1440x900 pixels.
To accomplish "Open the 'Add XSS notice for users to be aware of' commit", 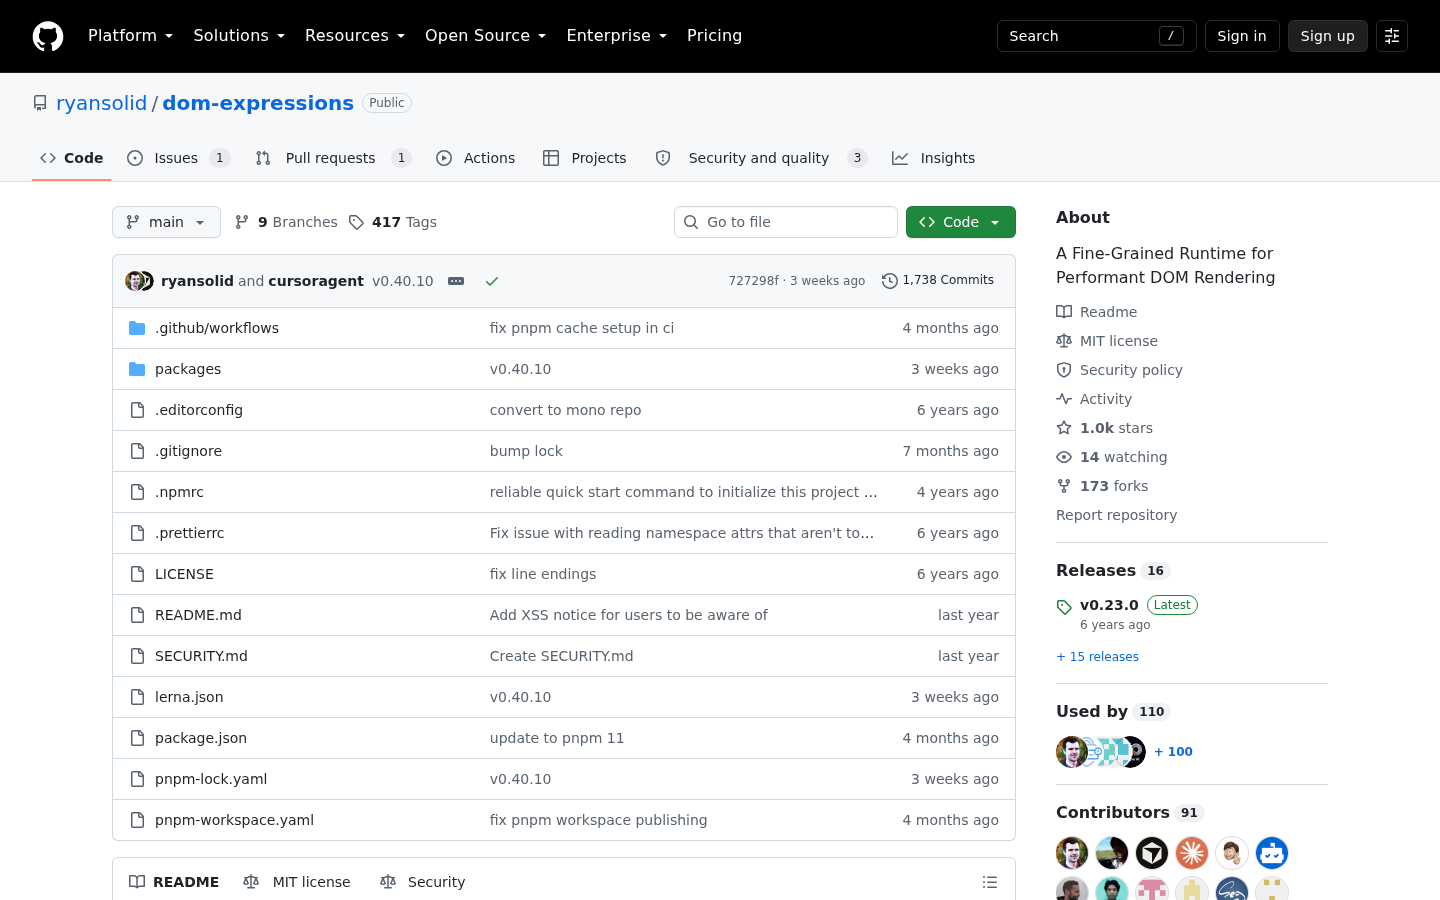I will tap(629, 615).
